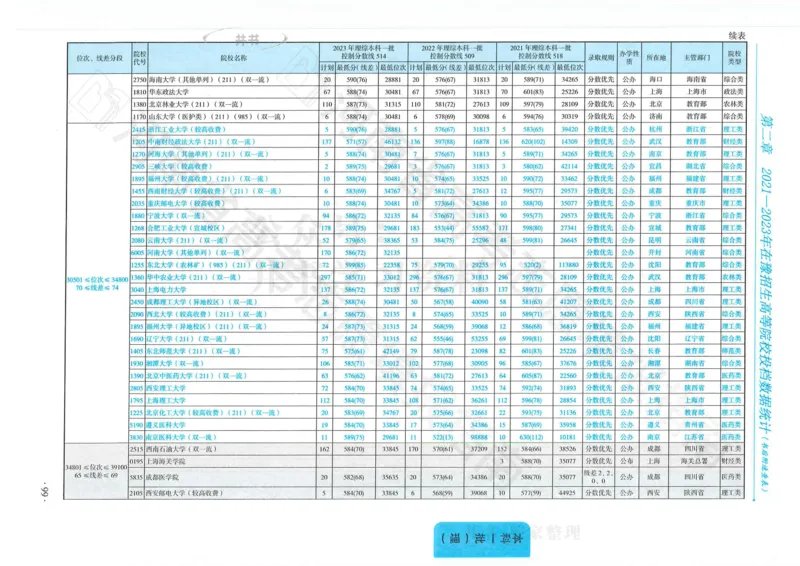Click the 主管部门 column header
This screenshot has width=800, height=566.
point(696,58)
